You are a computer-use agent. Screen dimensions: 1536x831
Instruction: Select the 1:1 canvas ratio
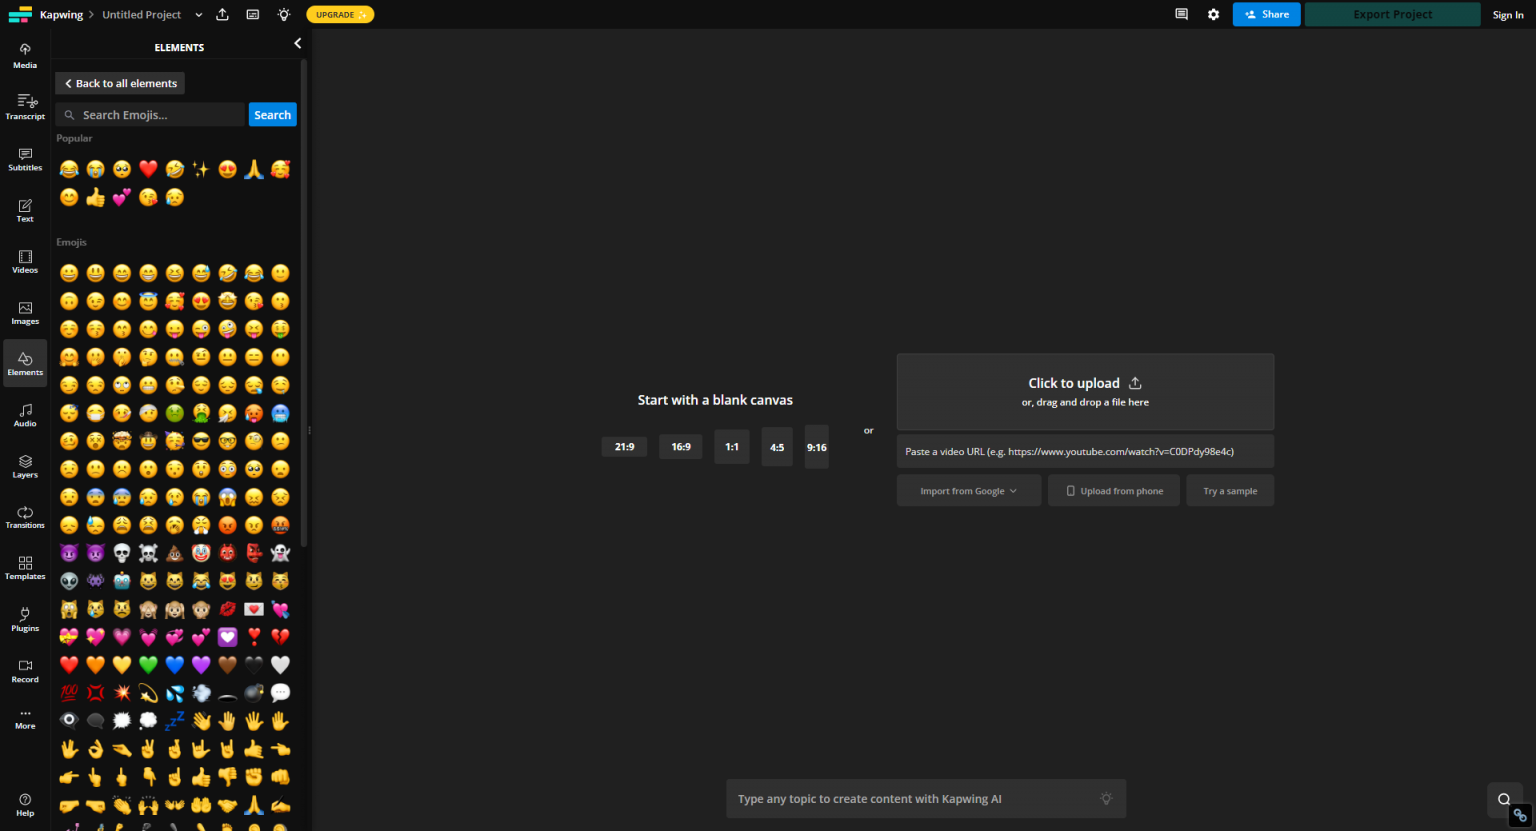732,447
